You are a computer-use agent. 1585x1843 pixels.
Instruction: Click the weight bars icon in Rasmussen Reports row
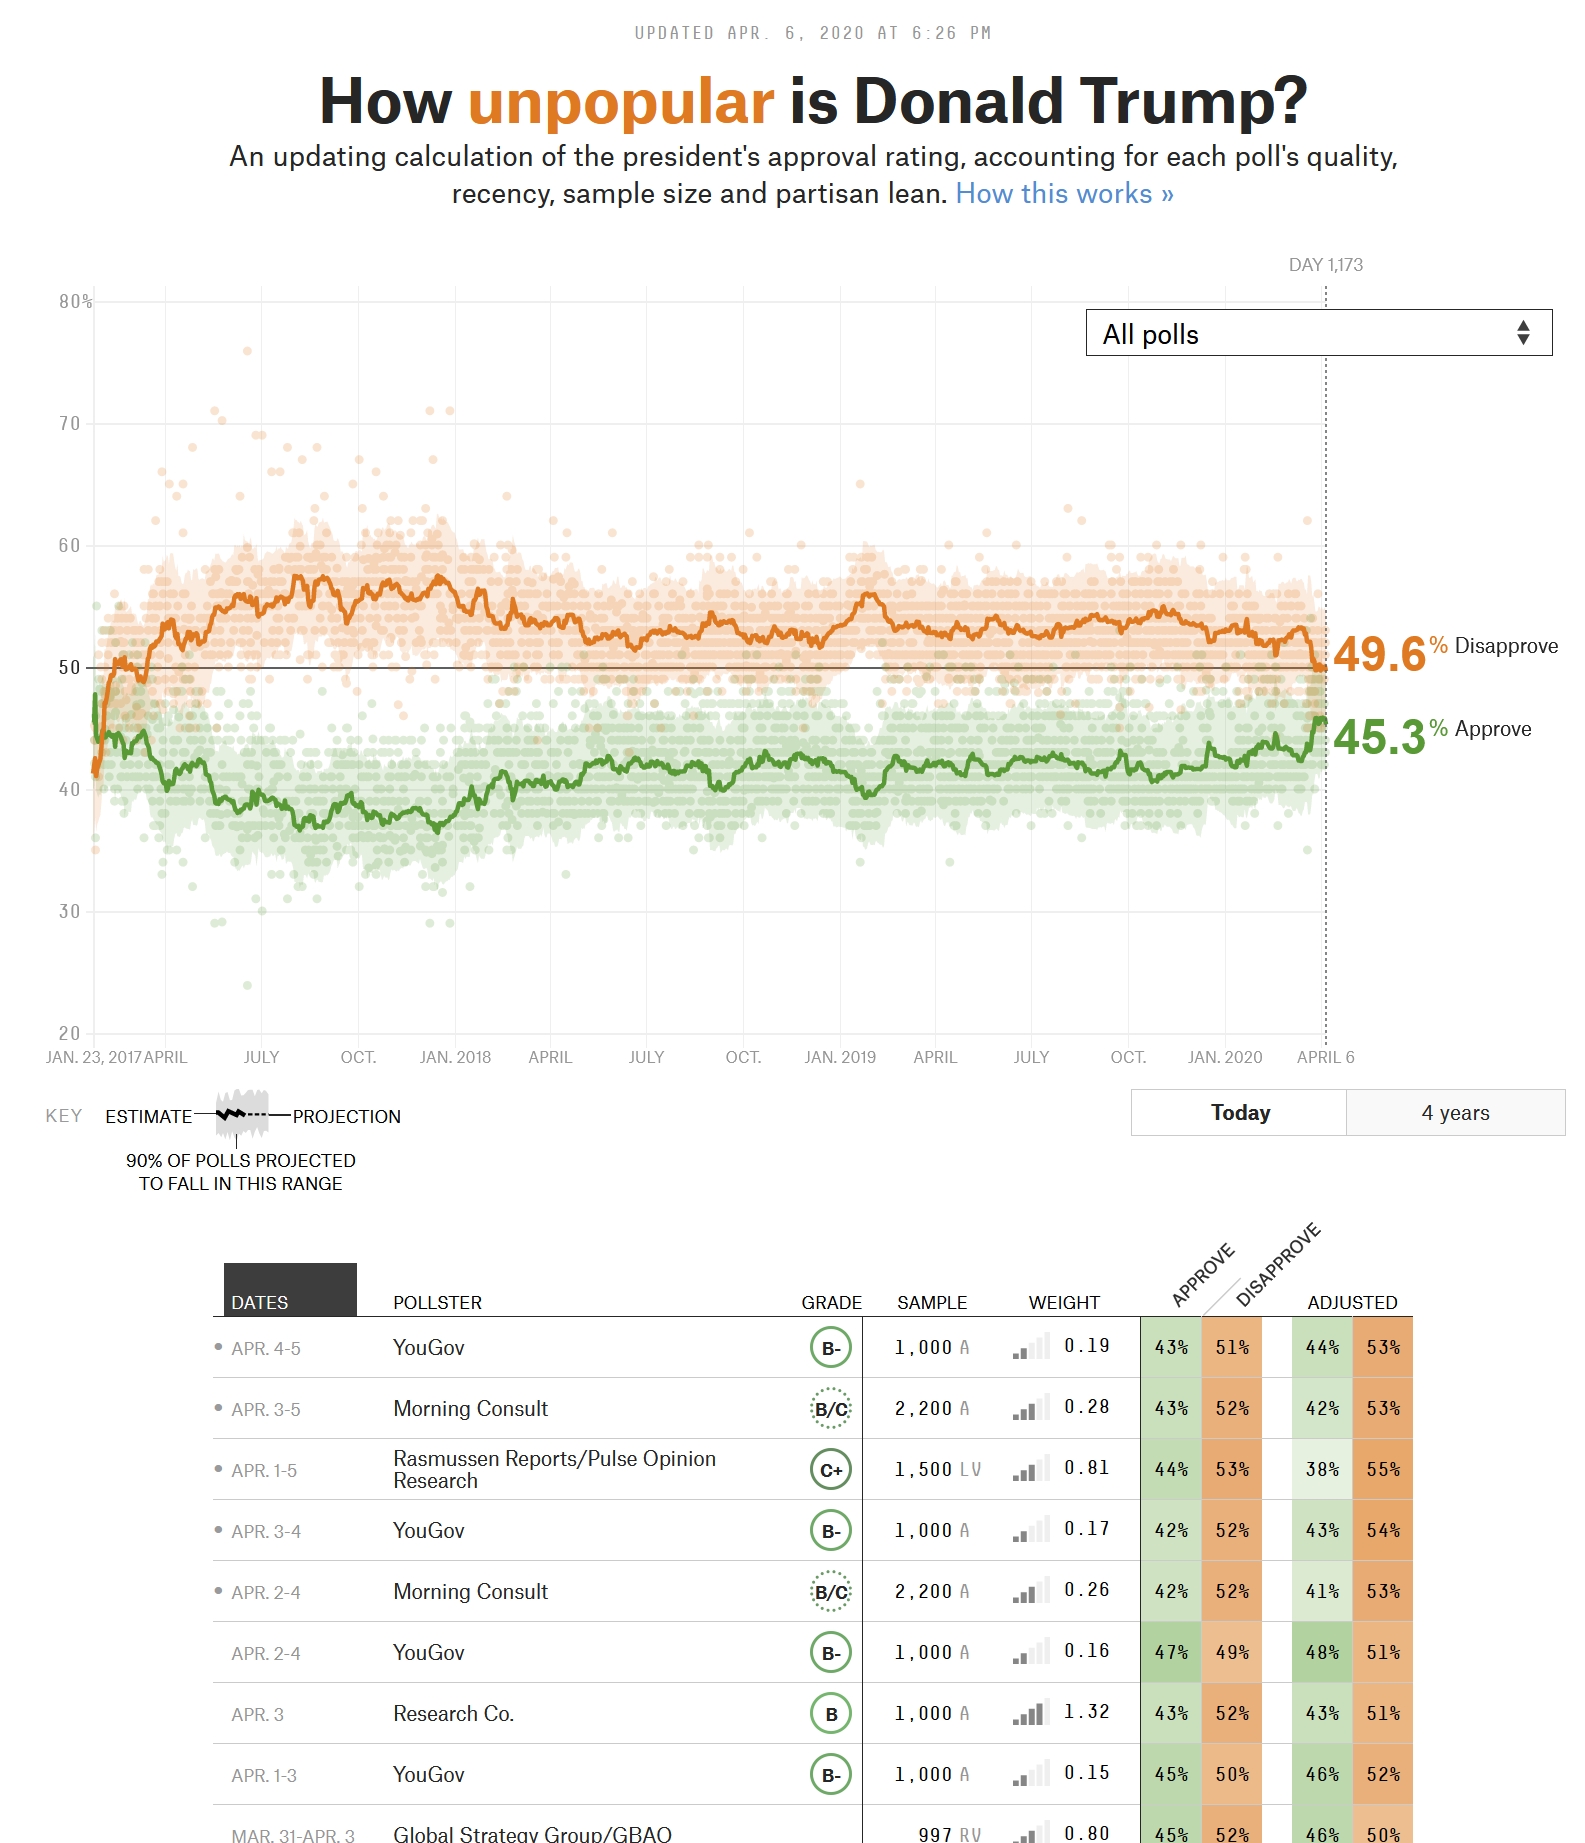(x=1029, y=1470)
